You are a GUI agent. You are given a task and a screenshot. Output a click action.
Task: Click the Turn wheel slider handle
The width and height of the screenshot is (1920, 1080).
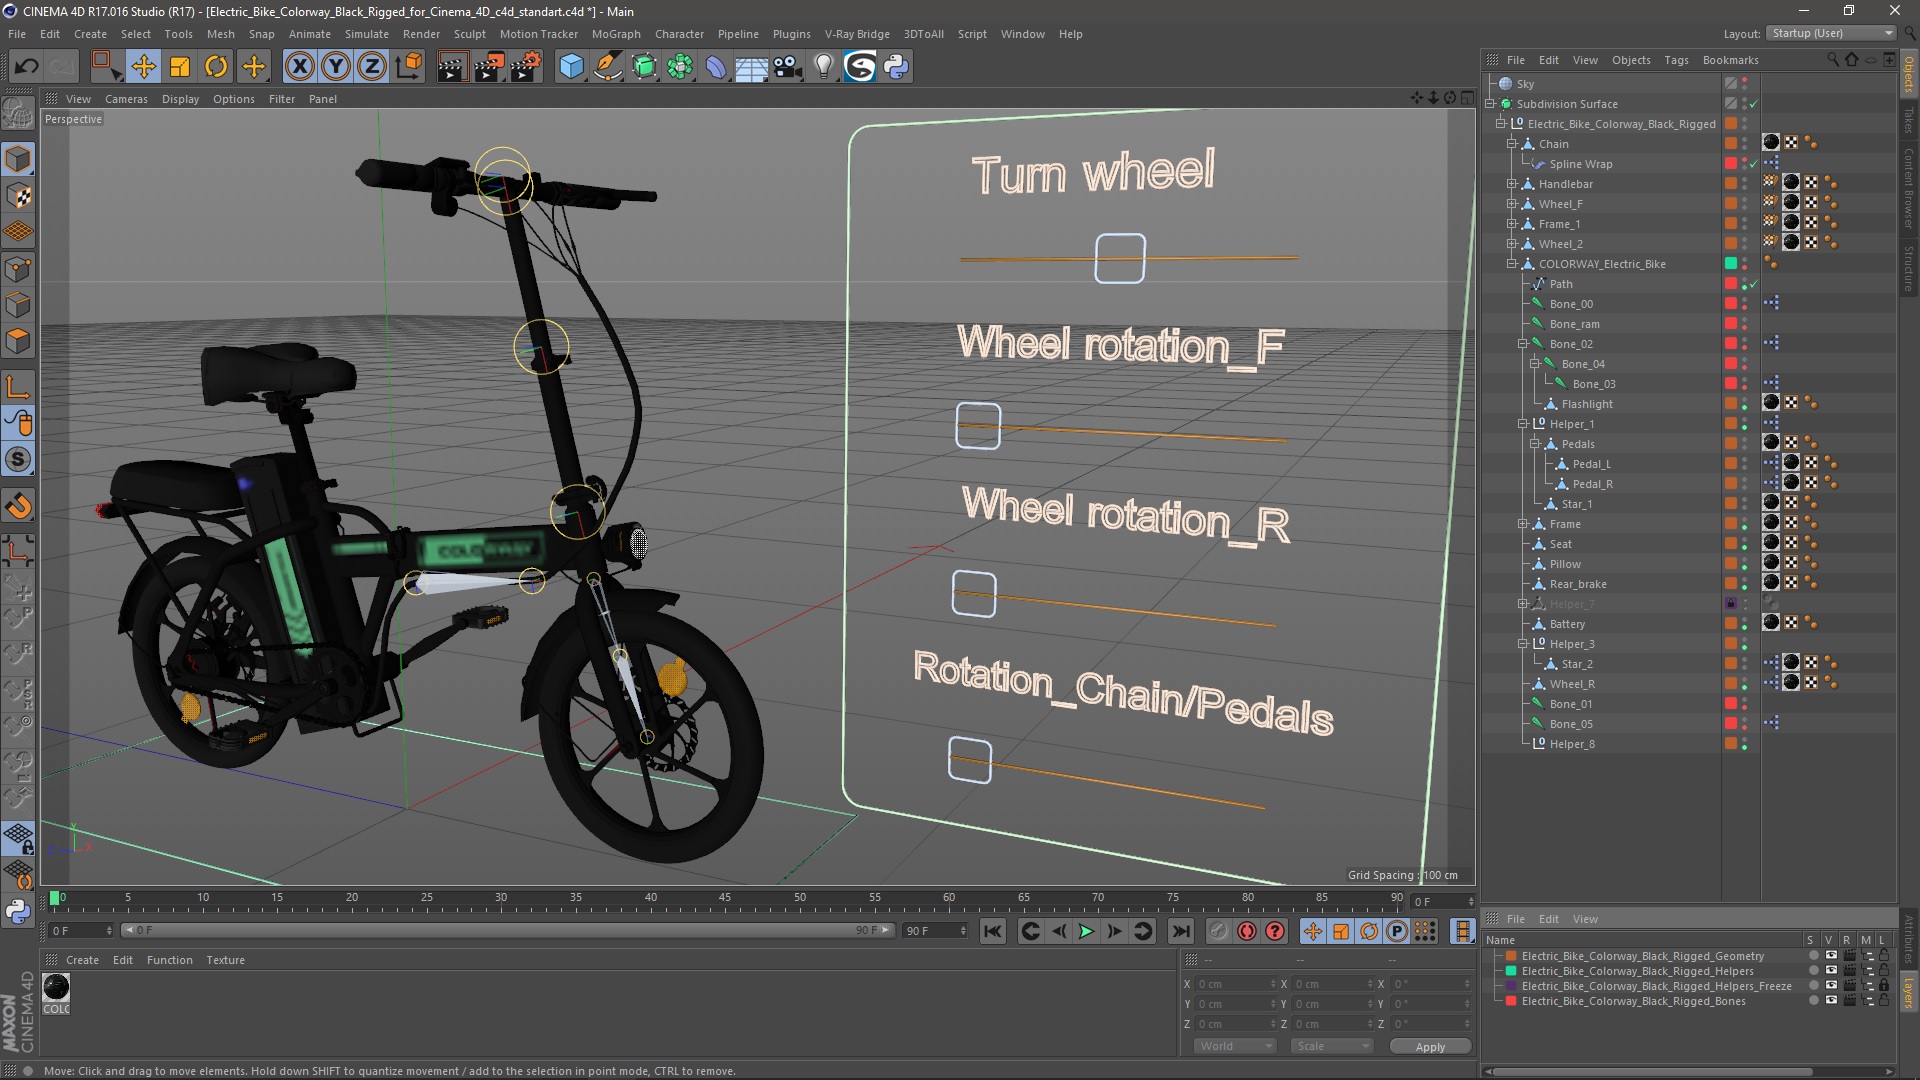1120,258
